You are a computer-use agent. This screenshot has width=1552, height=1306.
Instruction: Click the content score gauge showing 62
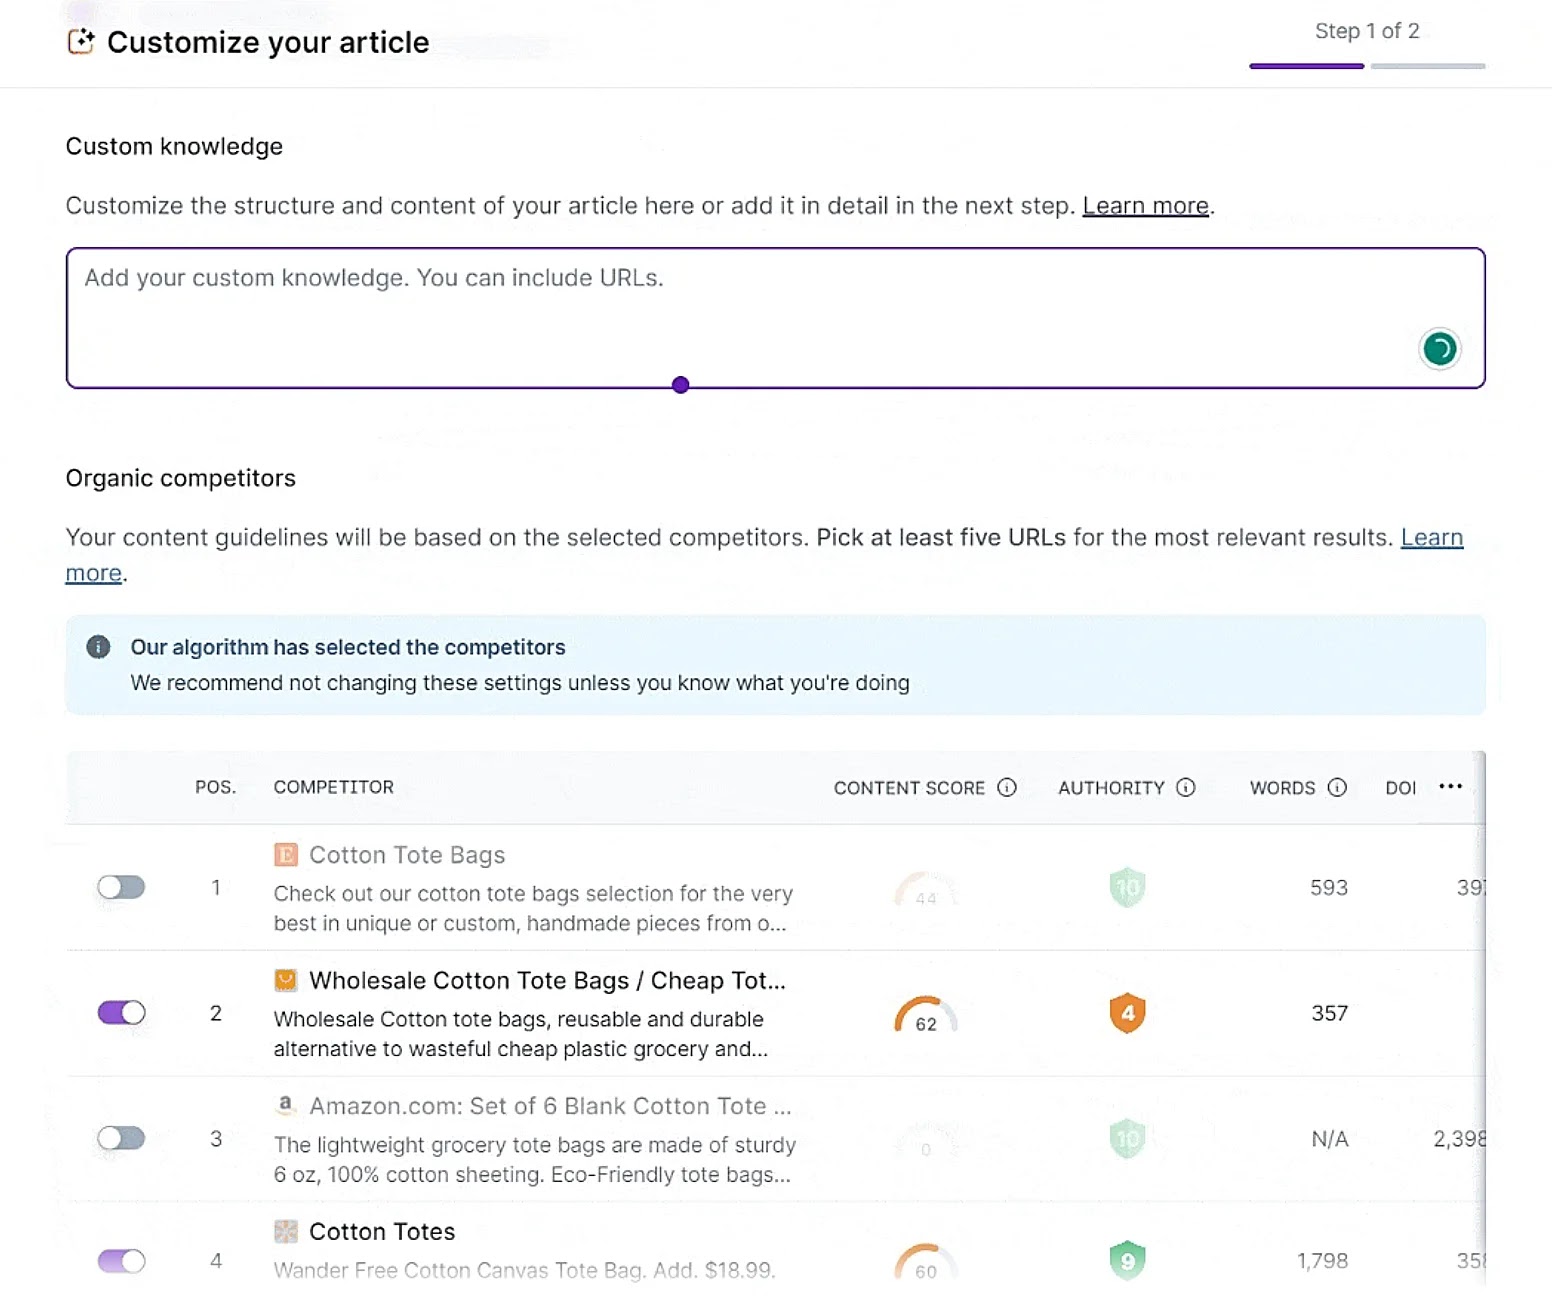[x=924, y=1013]
